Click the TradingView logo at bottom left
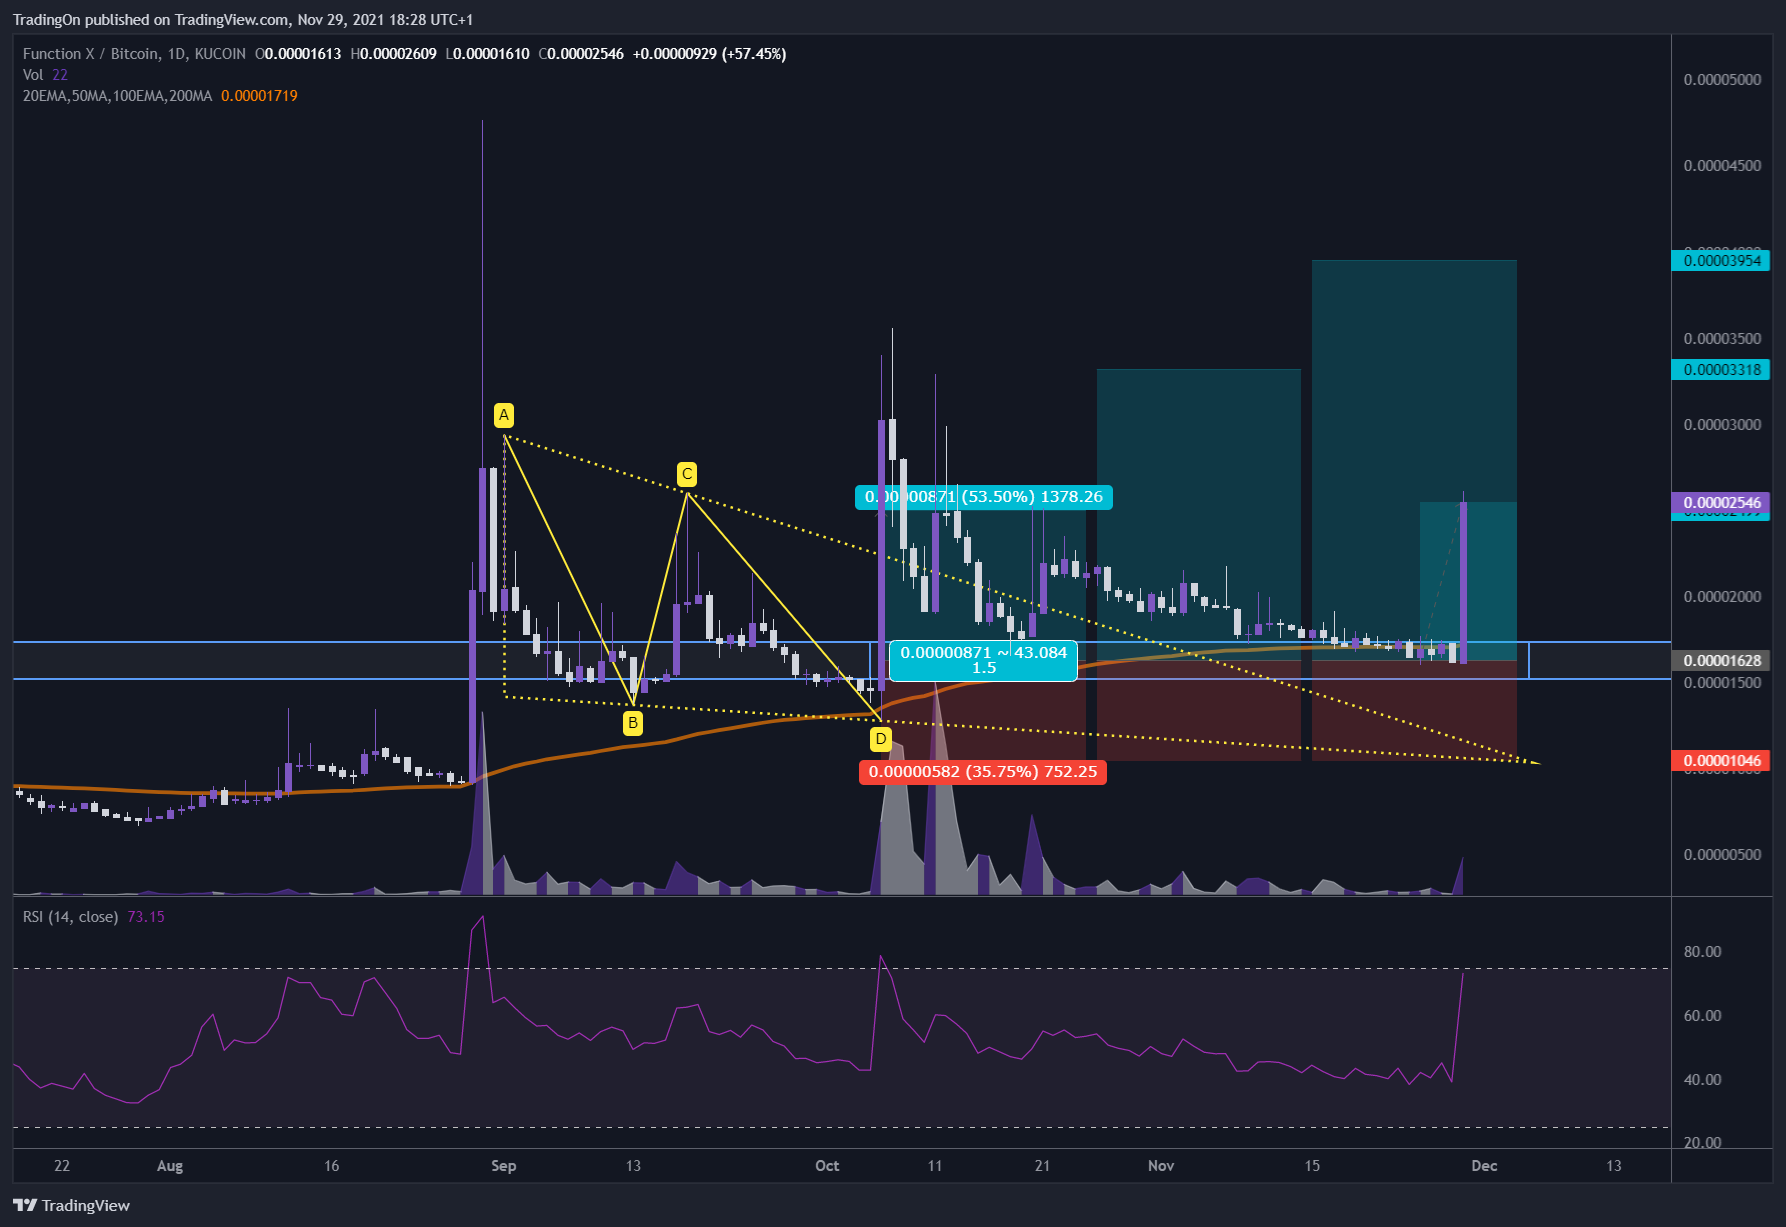Image resolution: width=1786 pixels, height=1227 pixels. pos(71,1205)
